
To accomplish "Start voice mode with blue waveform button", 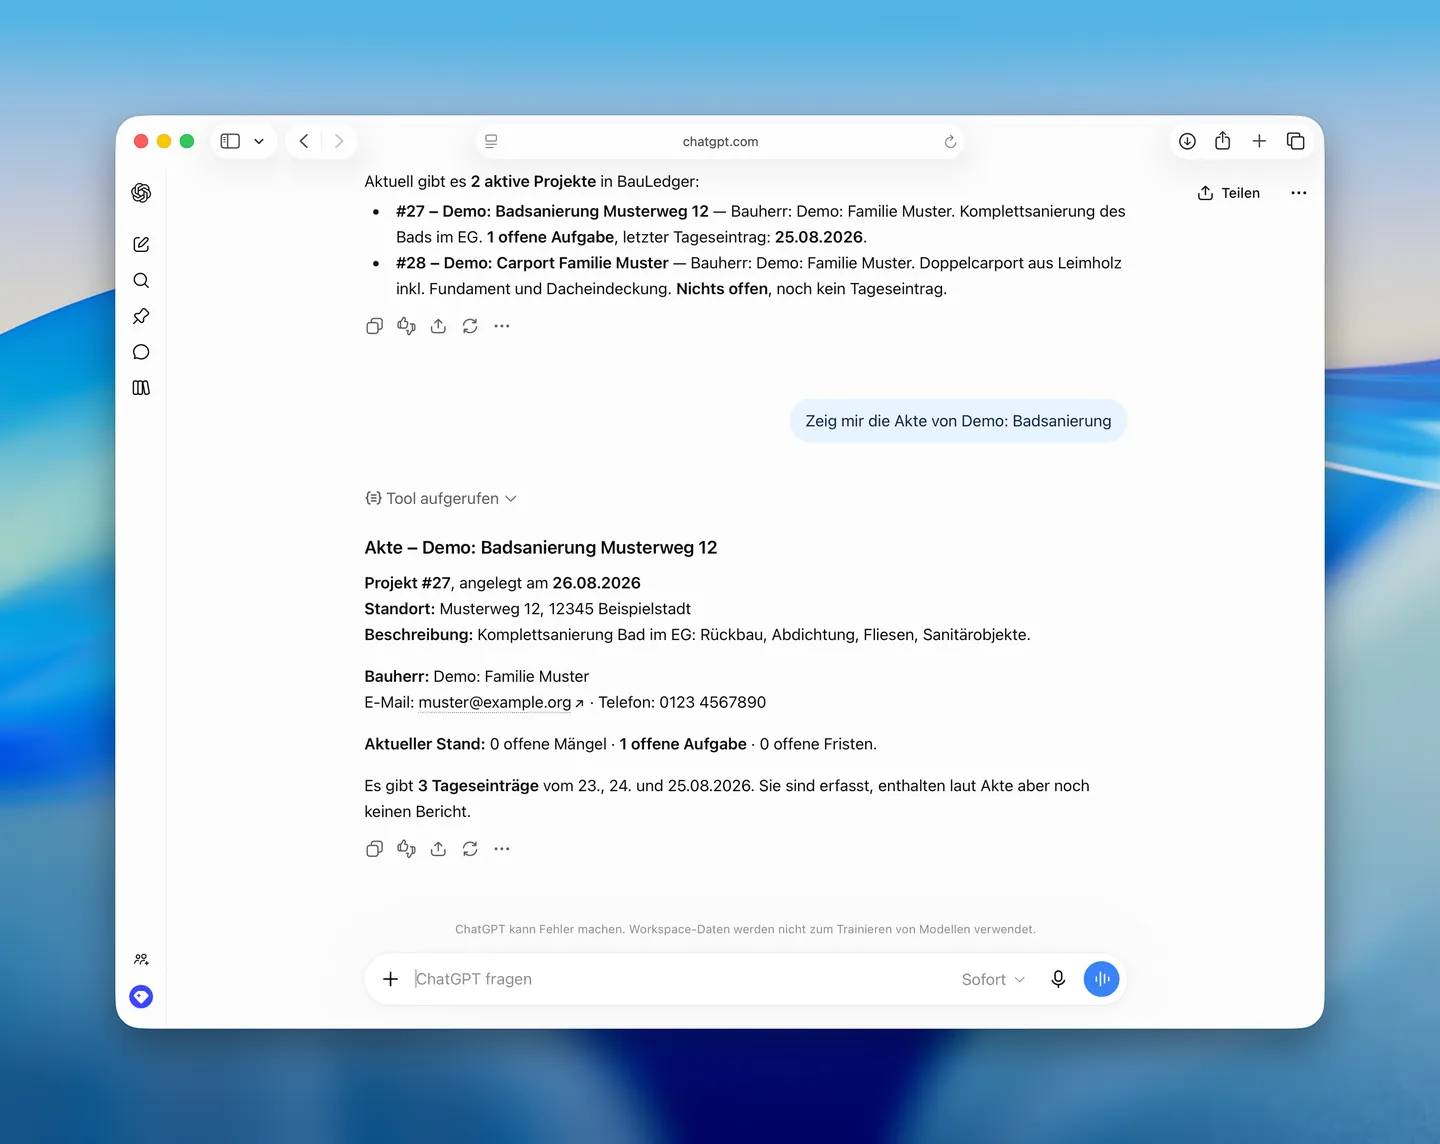I will (x=1101, y=979).
